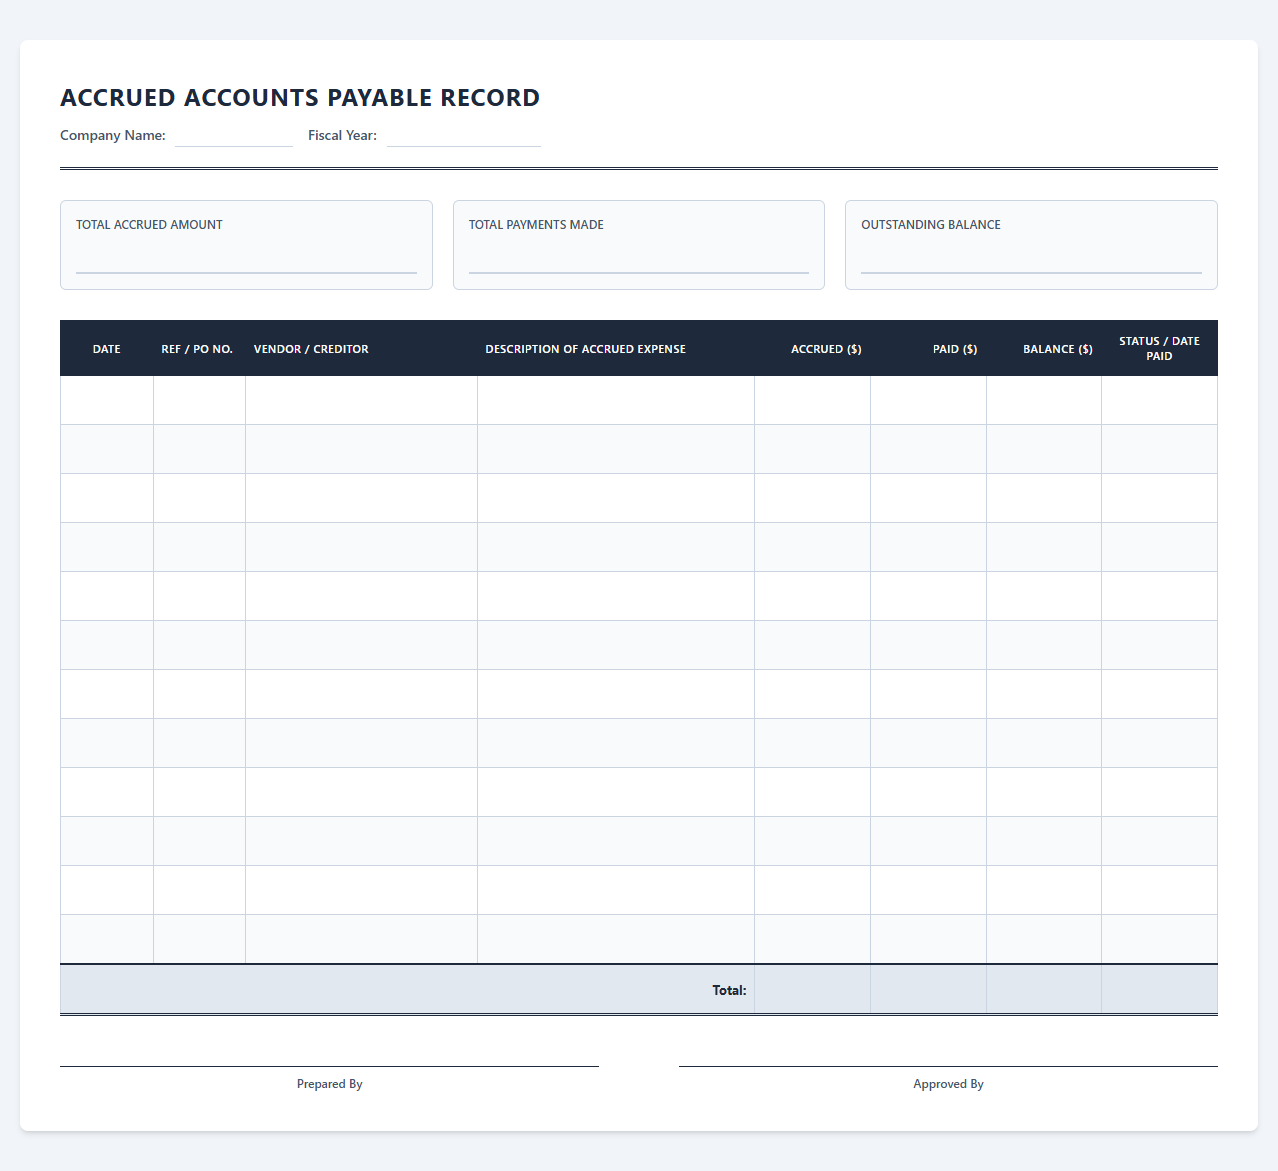Click the Fiscal Year: label
This screenshot has width=1278, height=1171.
[342, 135]
